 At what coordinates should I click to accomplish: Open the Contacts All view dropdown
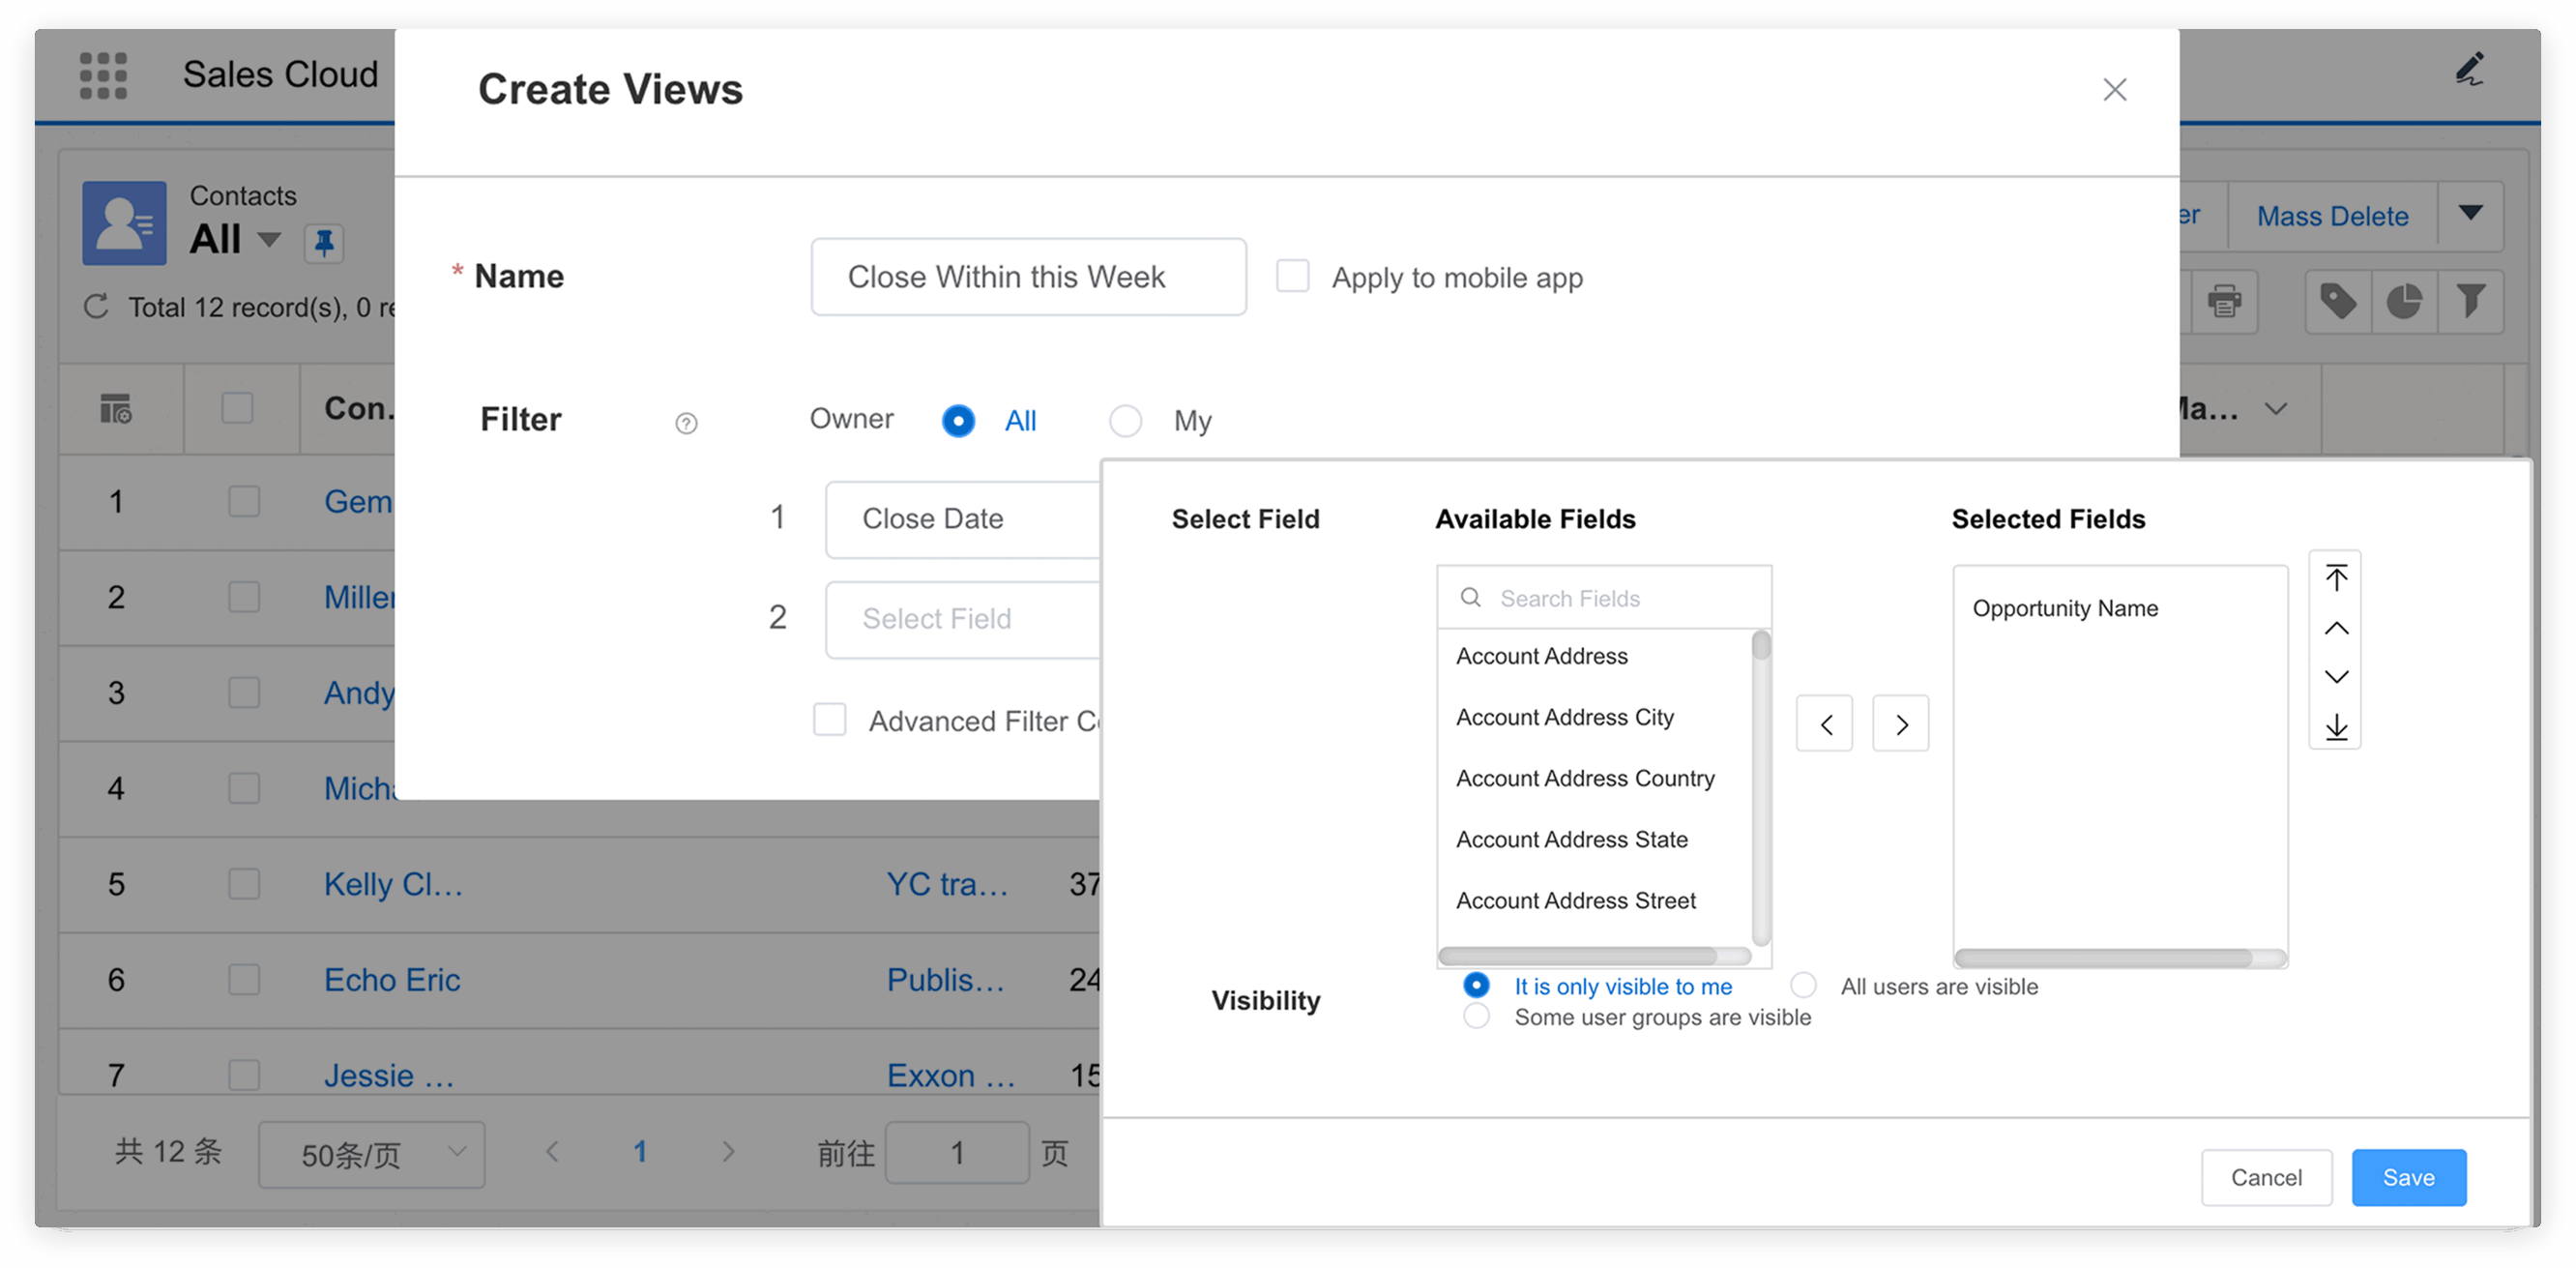268,240
